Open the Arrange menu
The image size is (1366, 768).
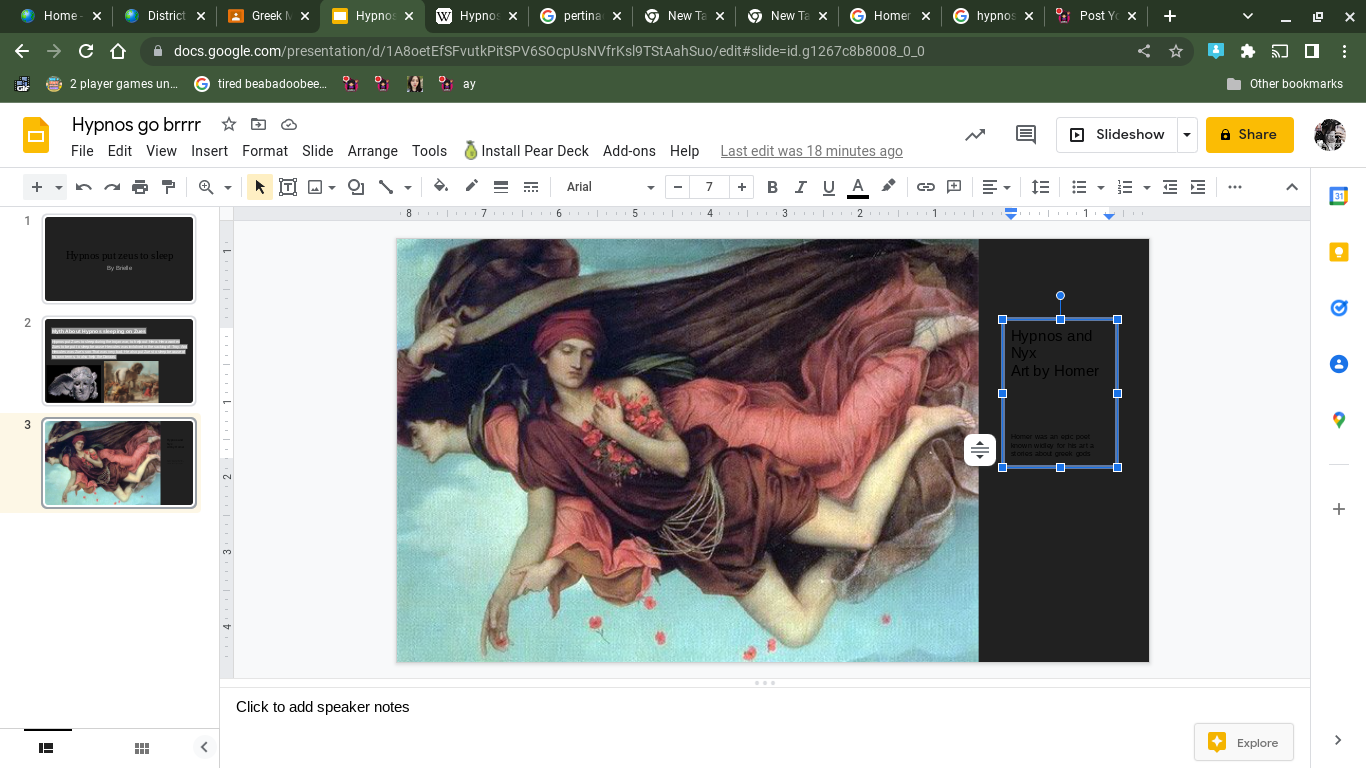373,151
